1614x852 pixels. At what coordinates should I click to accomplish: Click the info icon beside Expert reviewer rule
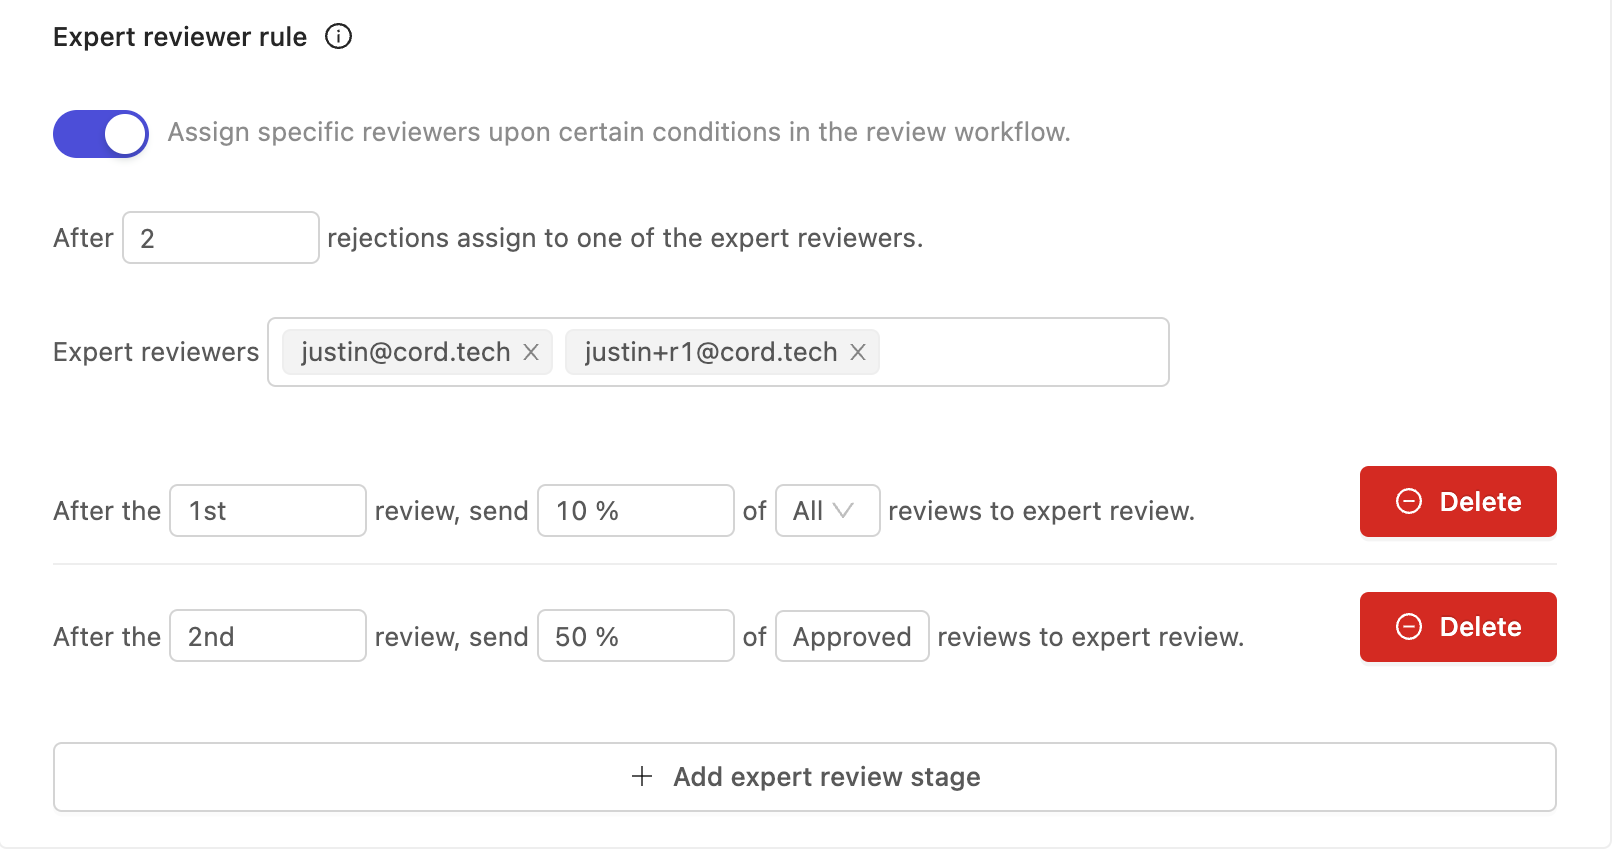(x=339, y=37)
